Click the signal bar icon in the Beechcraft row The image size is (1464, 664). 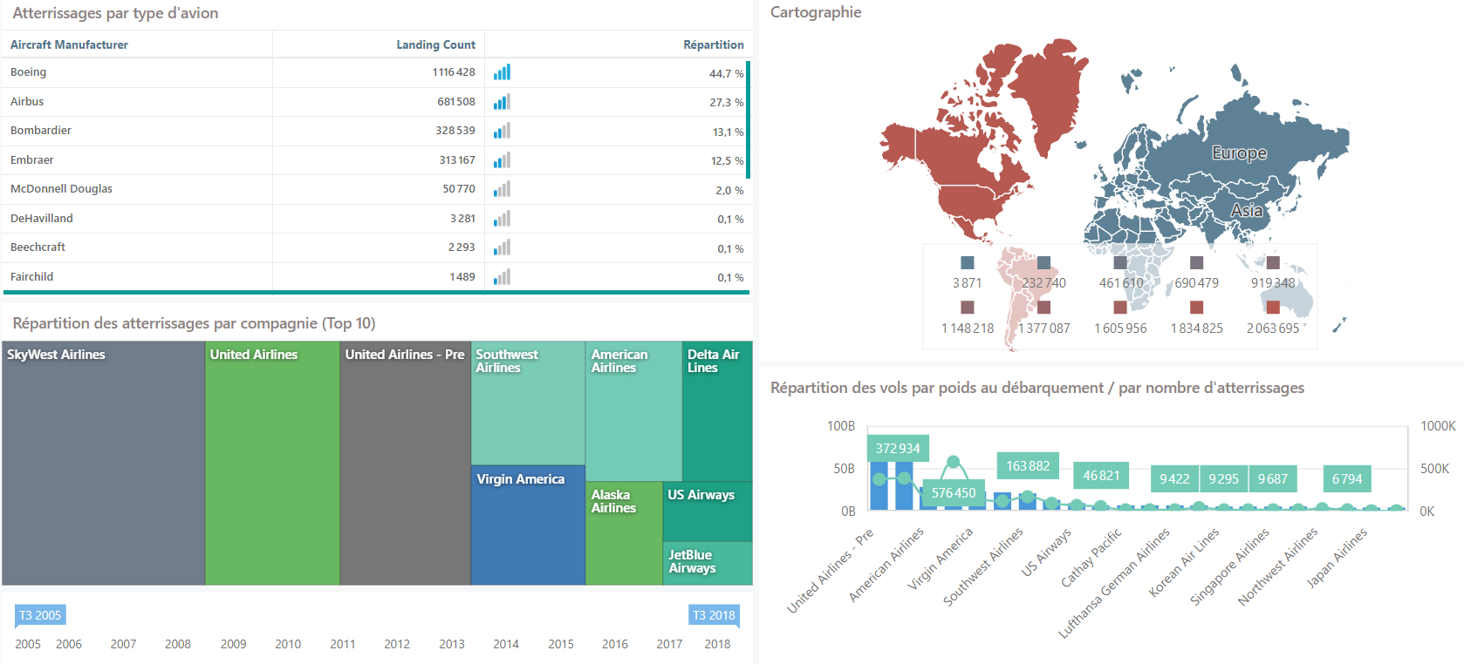502,247
